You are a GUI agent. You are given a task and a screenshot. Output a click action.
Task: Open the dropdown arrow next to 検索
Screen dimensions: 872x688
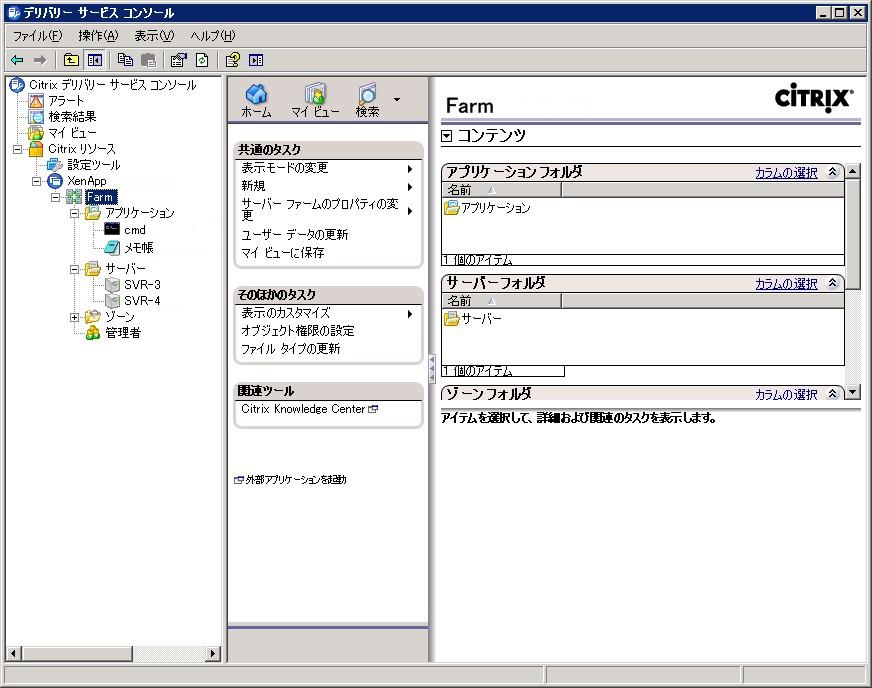click(x=397, y=100)
